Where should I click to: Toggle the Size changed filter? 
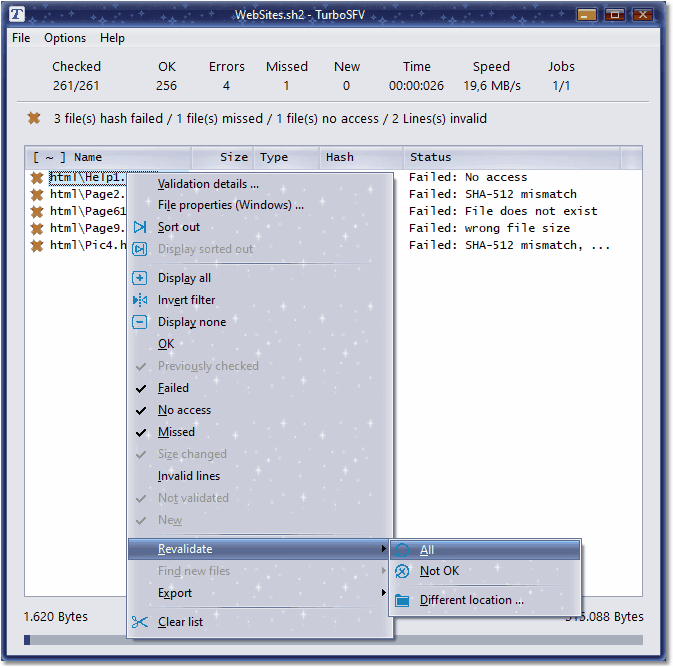click(260, 454)
